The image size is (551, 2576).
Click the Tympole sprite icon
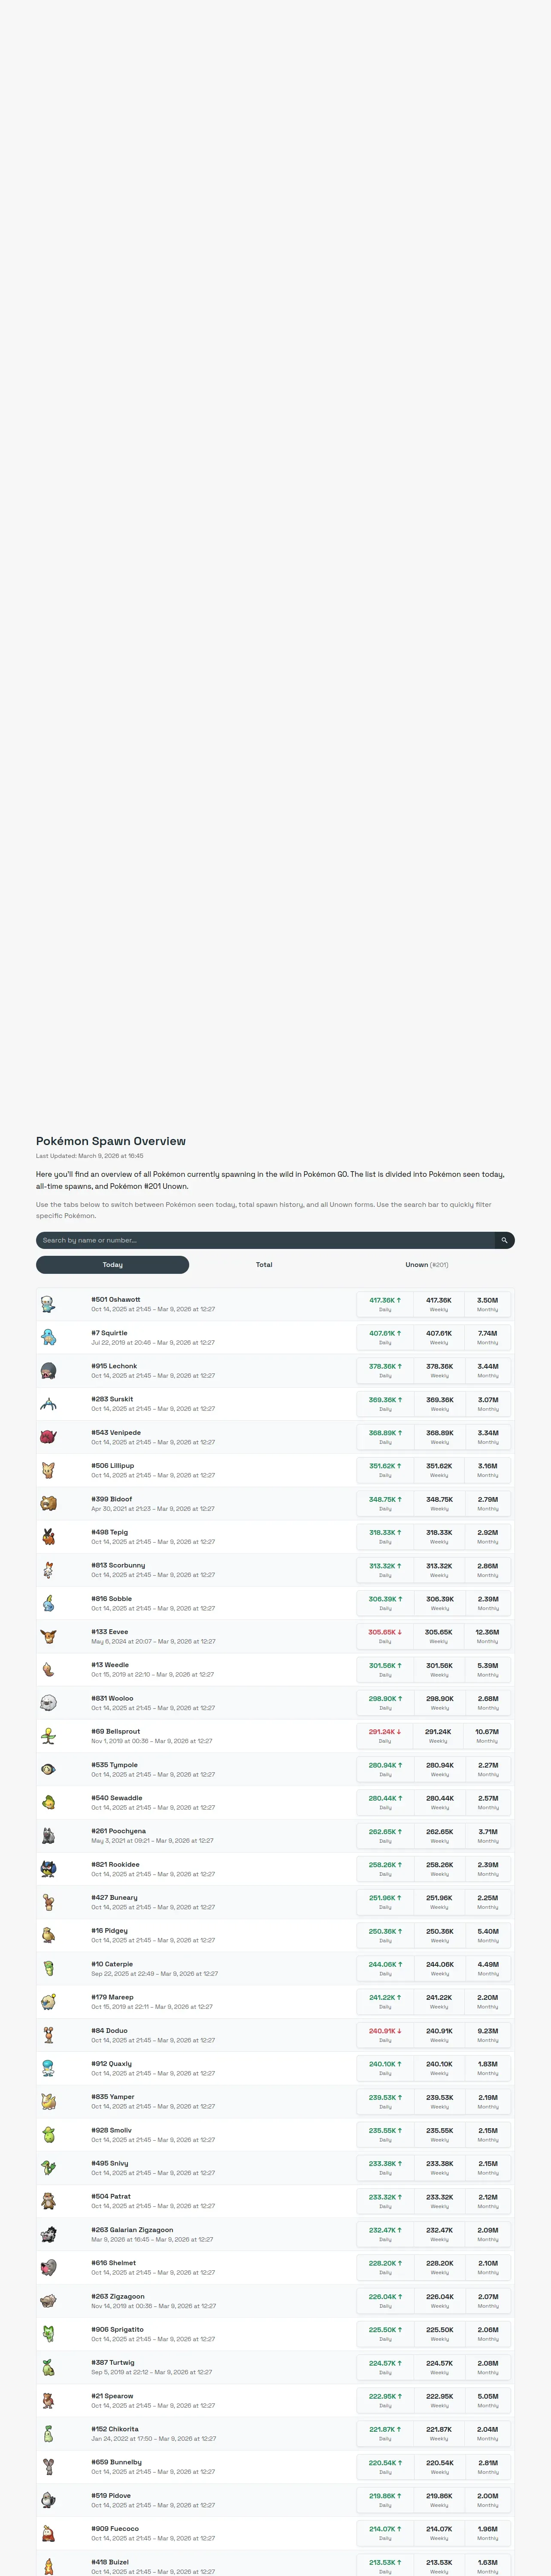click(x=48, y=1769)
